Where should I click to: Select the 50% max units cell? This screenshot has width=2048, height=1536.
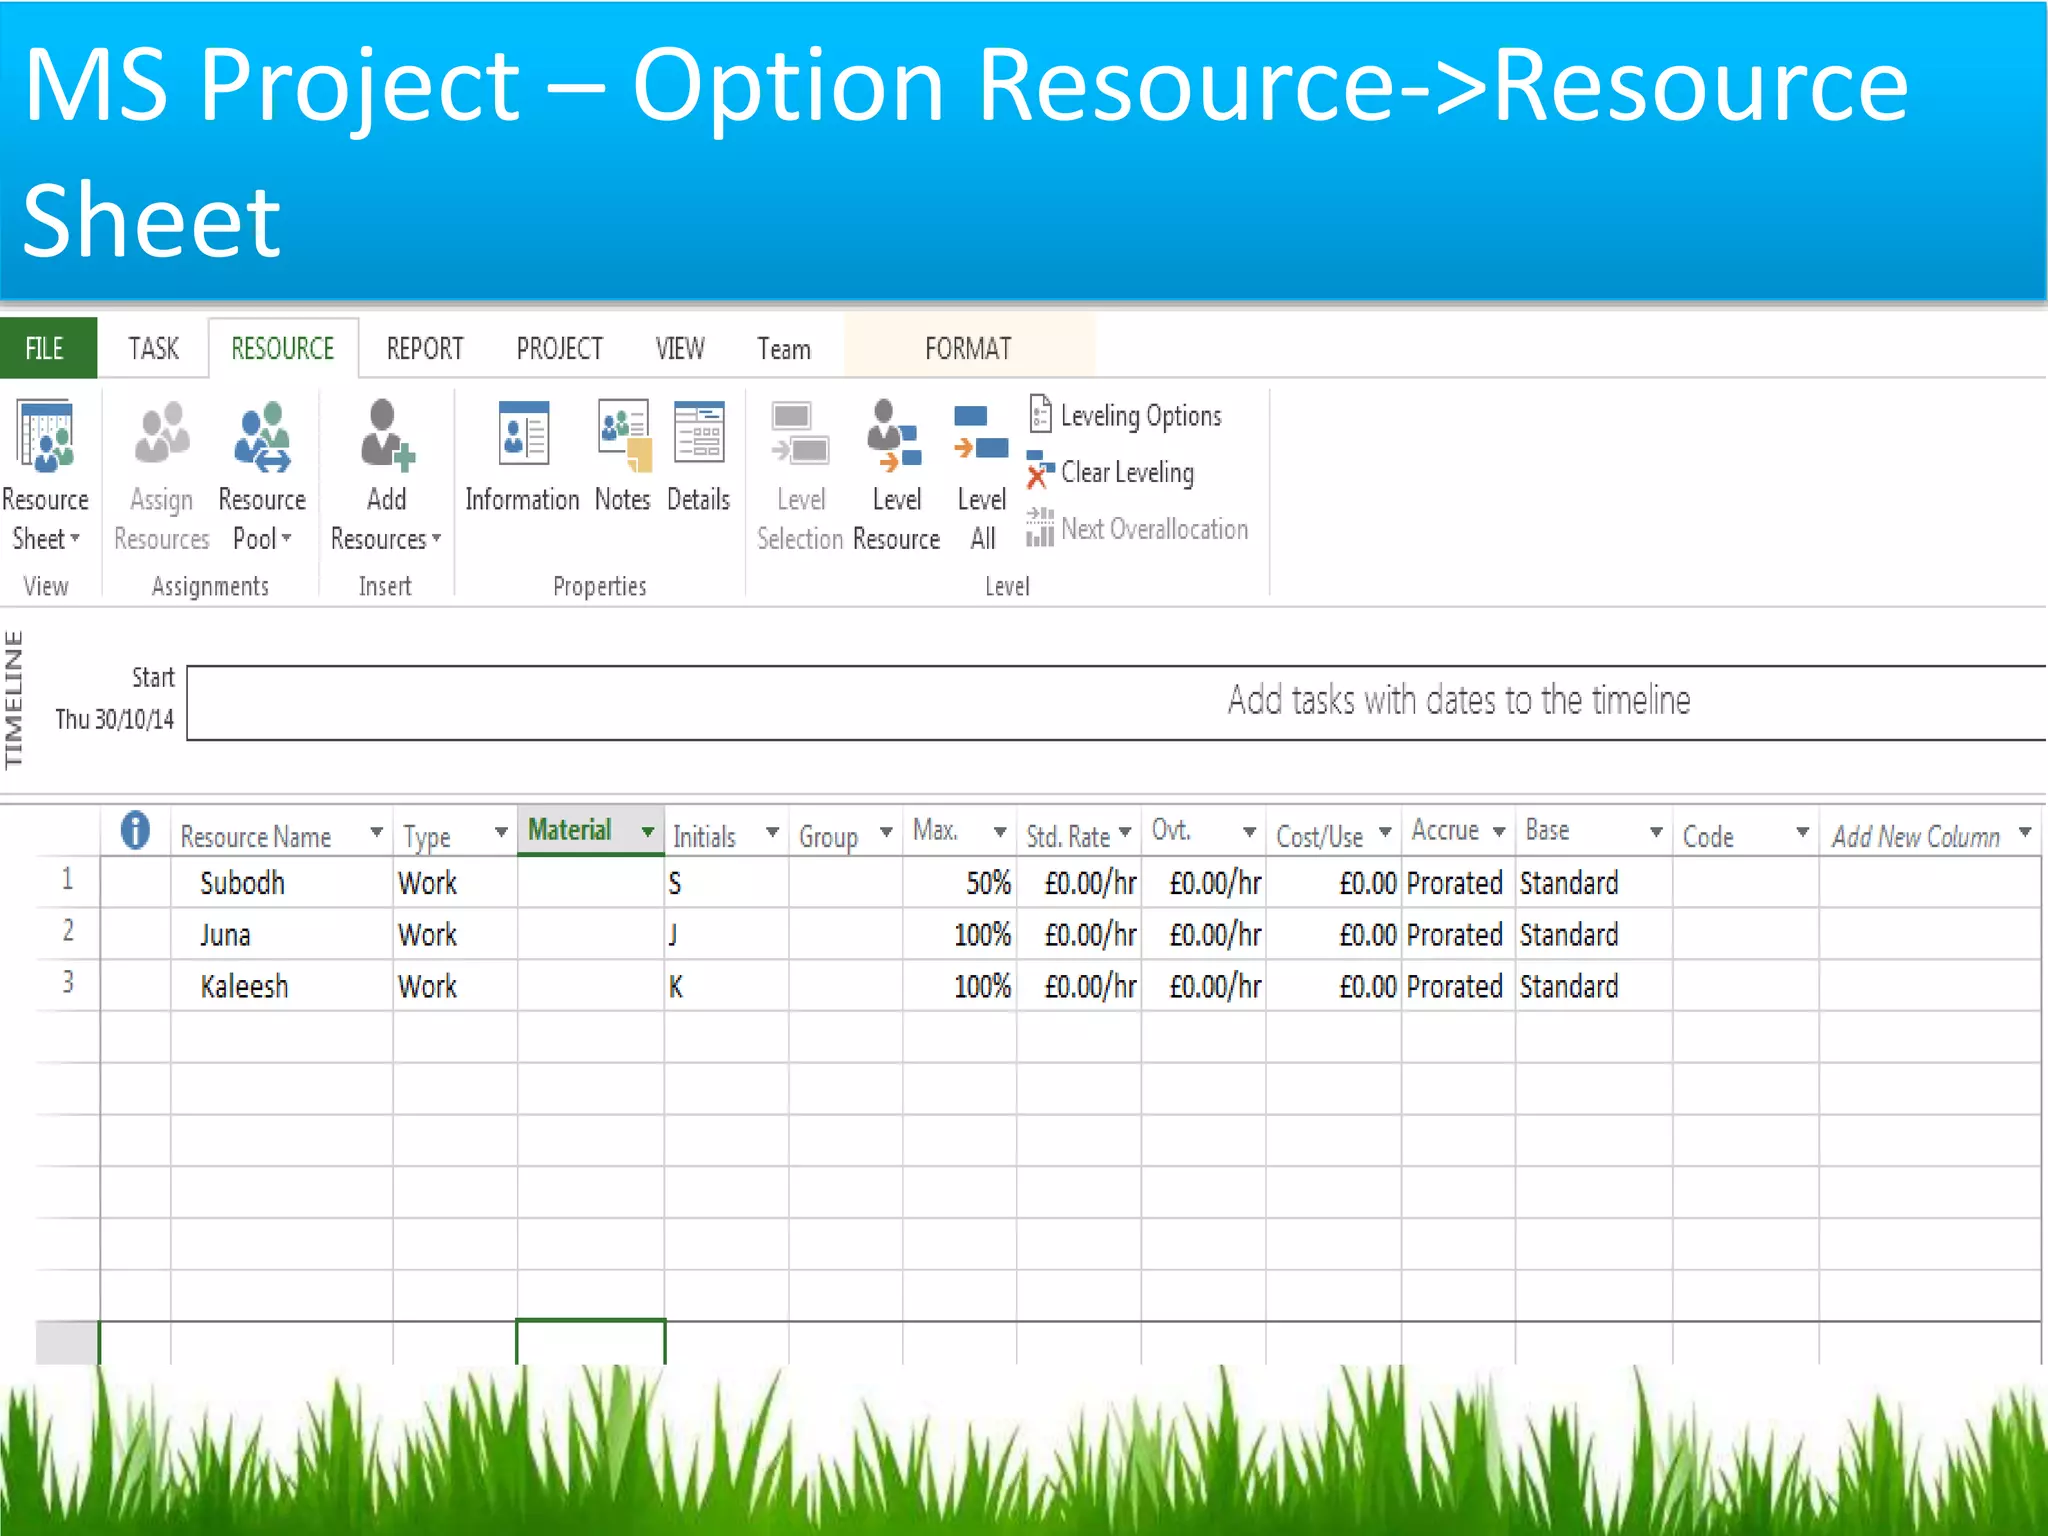click(x=960, y=883)
